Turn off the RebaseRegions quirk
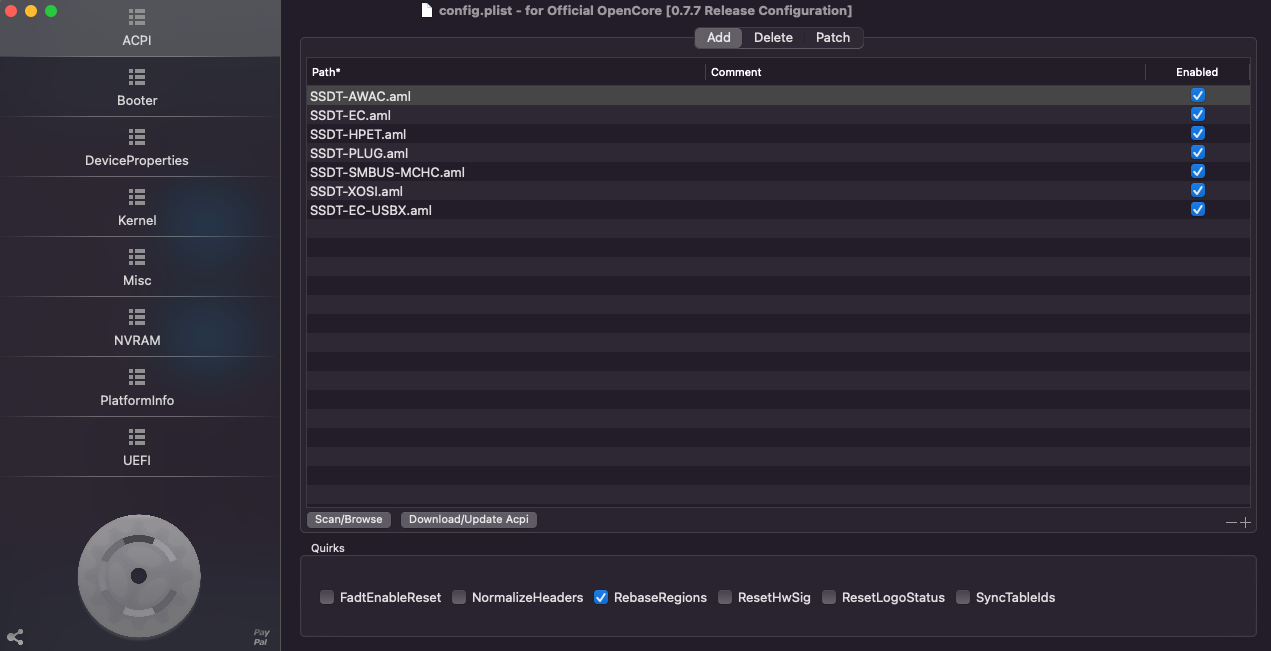 click(x=601, y=597)
